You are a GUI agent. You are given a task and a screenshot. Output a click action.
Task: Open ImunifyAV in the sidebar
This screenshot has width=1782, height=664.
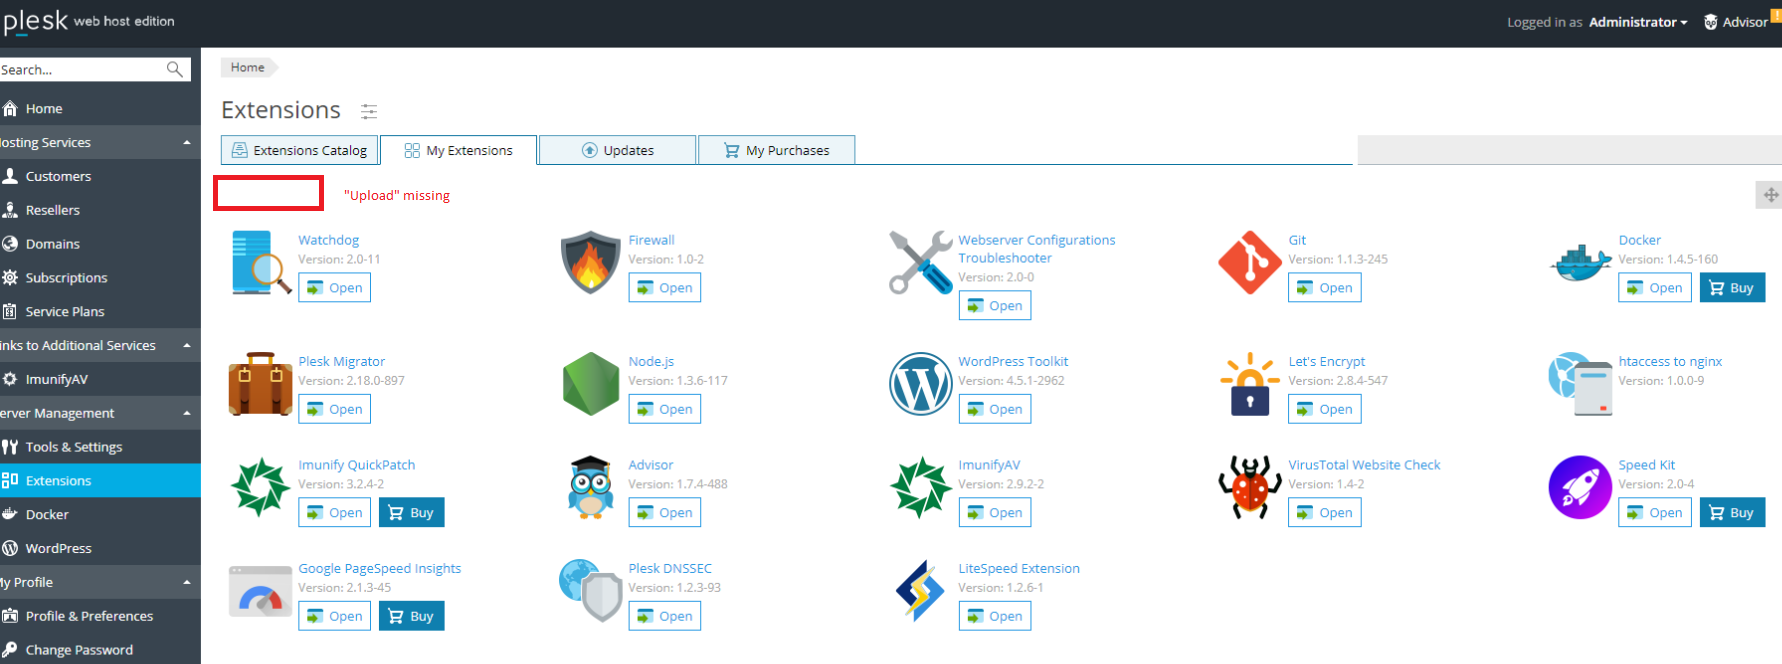point(57,379)
